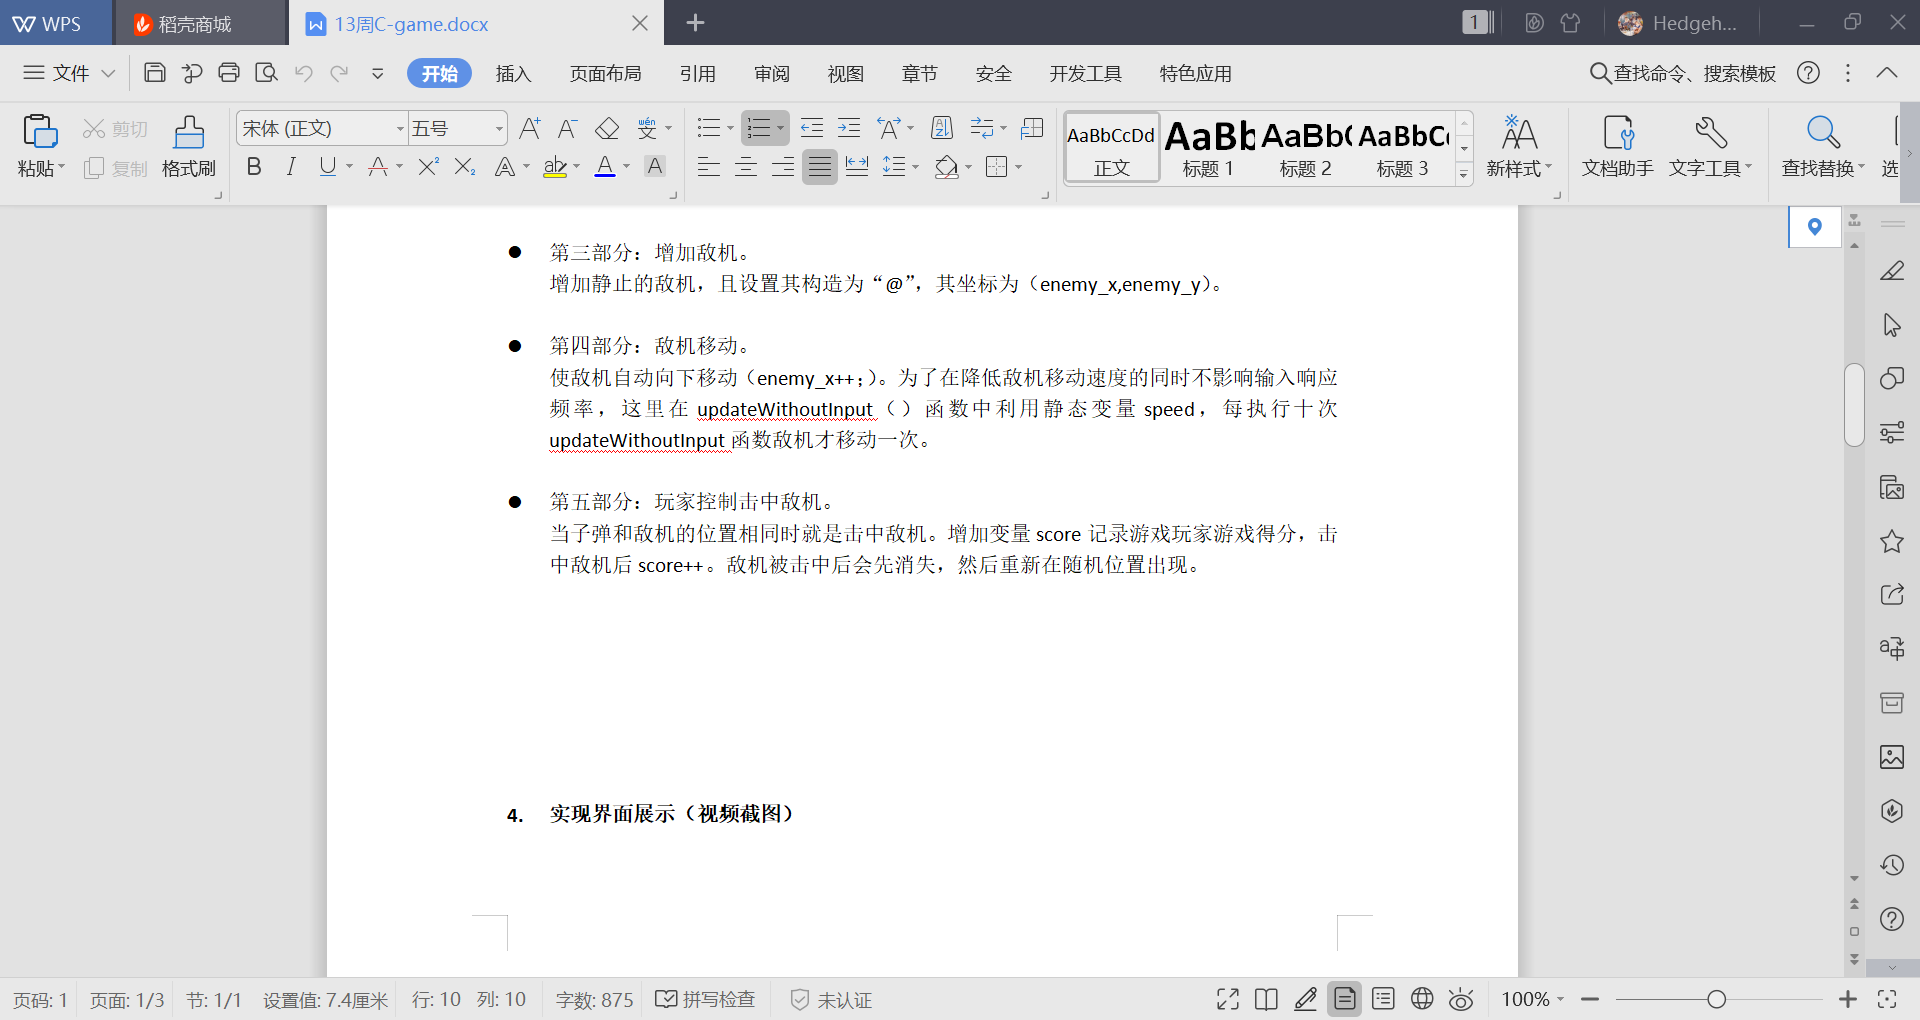Click the Undo arrow
1920x1020 pixels.
[304, 72]
